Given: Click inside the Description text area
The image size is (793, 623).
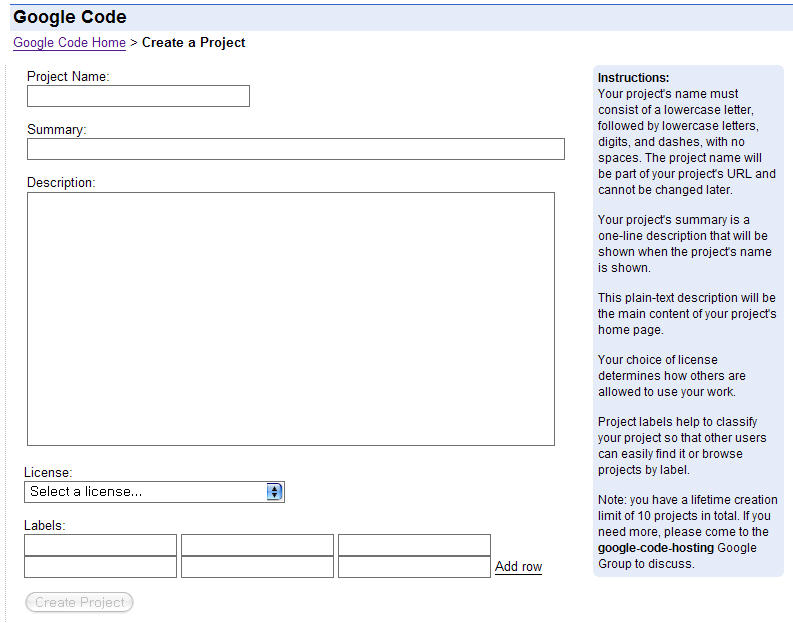Looking at the screenshot, I should (291, 319).
